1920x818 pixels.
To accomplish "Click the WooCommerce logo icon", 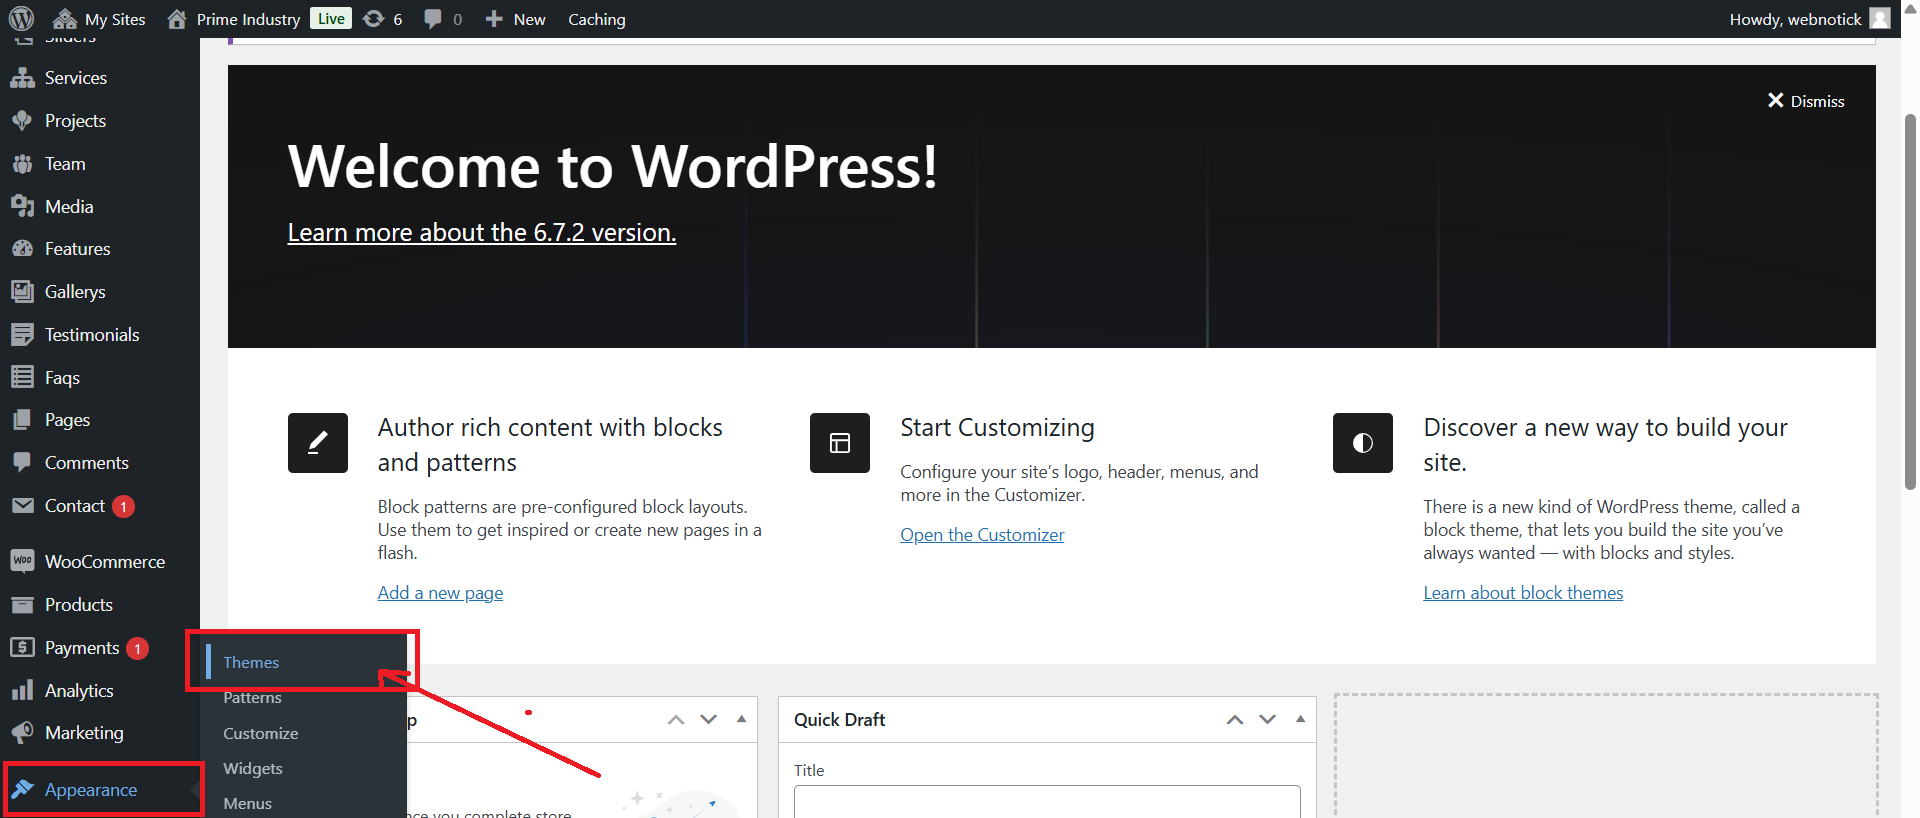I will [22, 561].
